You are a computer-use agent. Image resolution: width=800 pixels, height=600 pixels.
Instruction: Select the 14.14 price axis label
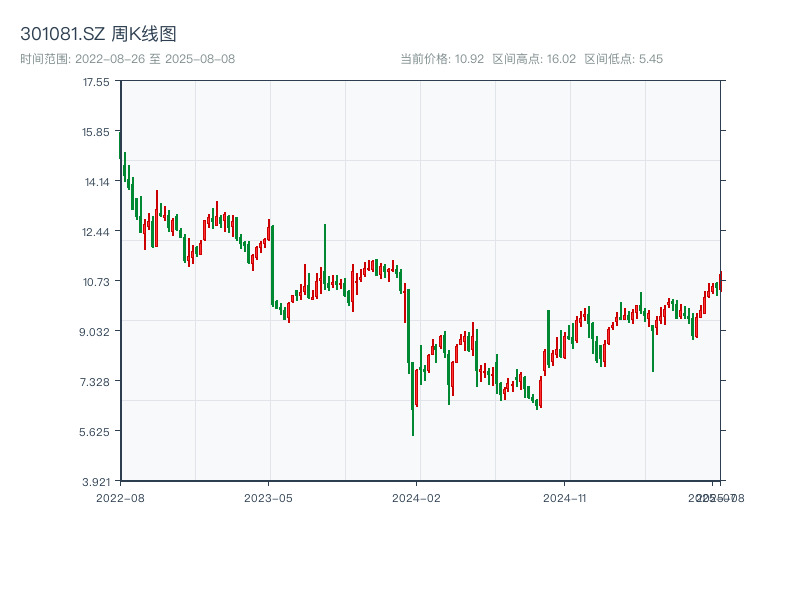(x=96, y=182)
